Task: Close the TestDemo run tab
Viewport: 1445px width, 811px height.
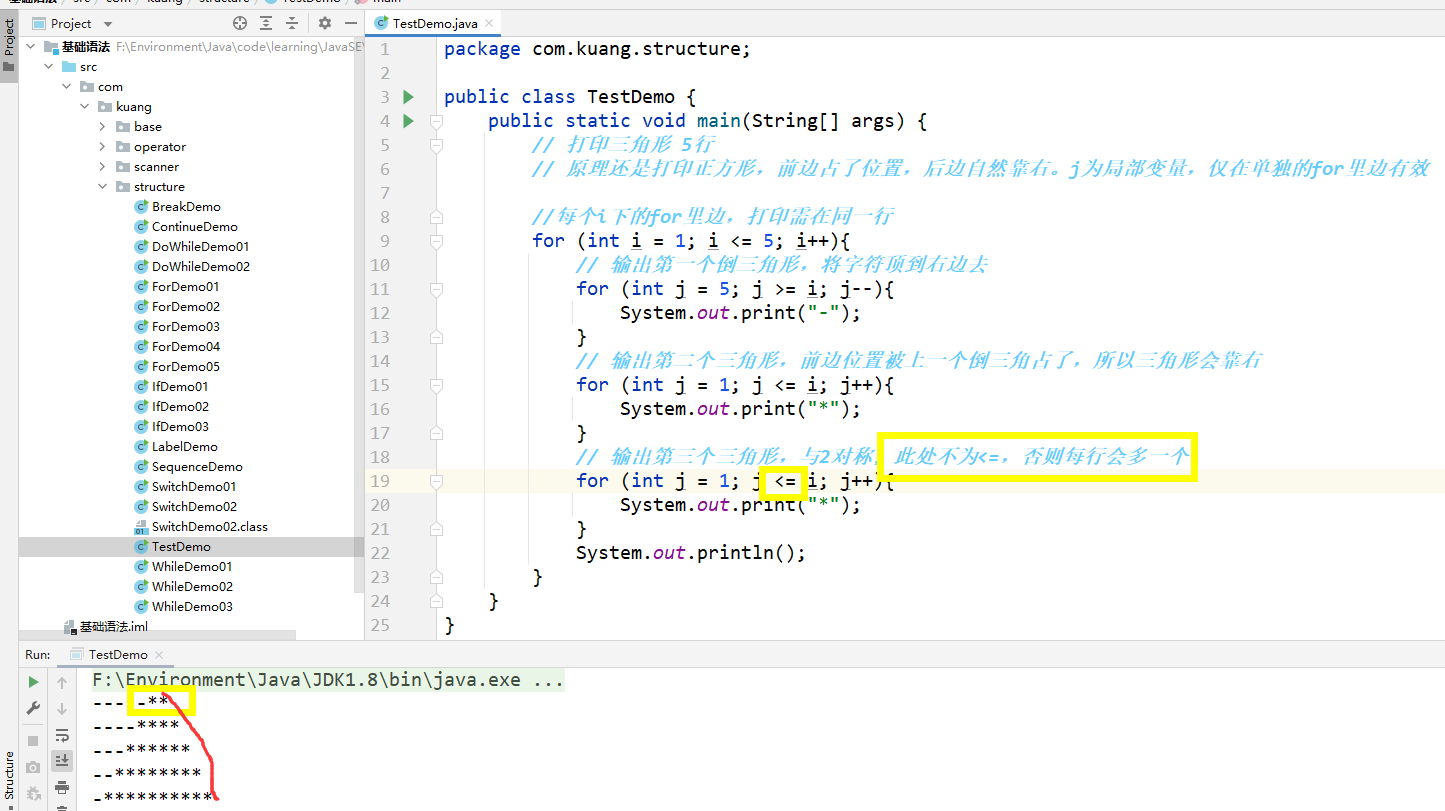Action: tap(159, 655)
